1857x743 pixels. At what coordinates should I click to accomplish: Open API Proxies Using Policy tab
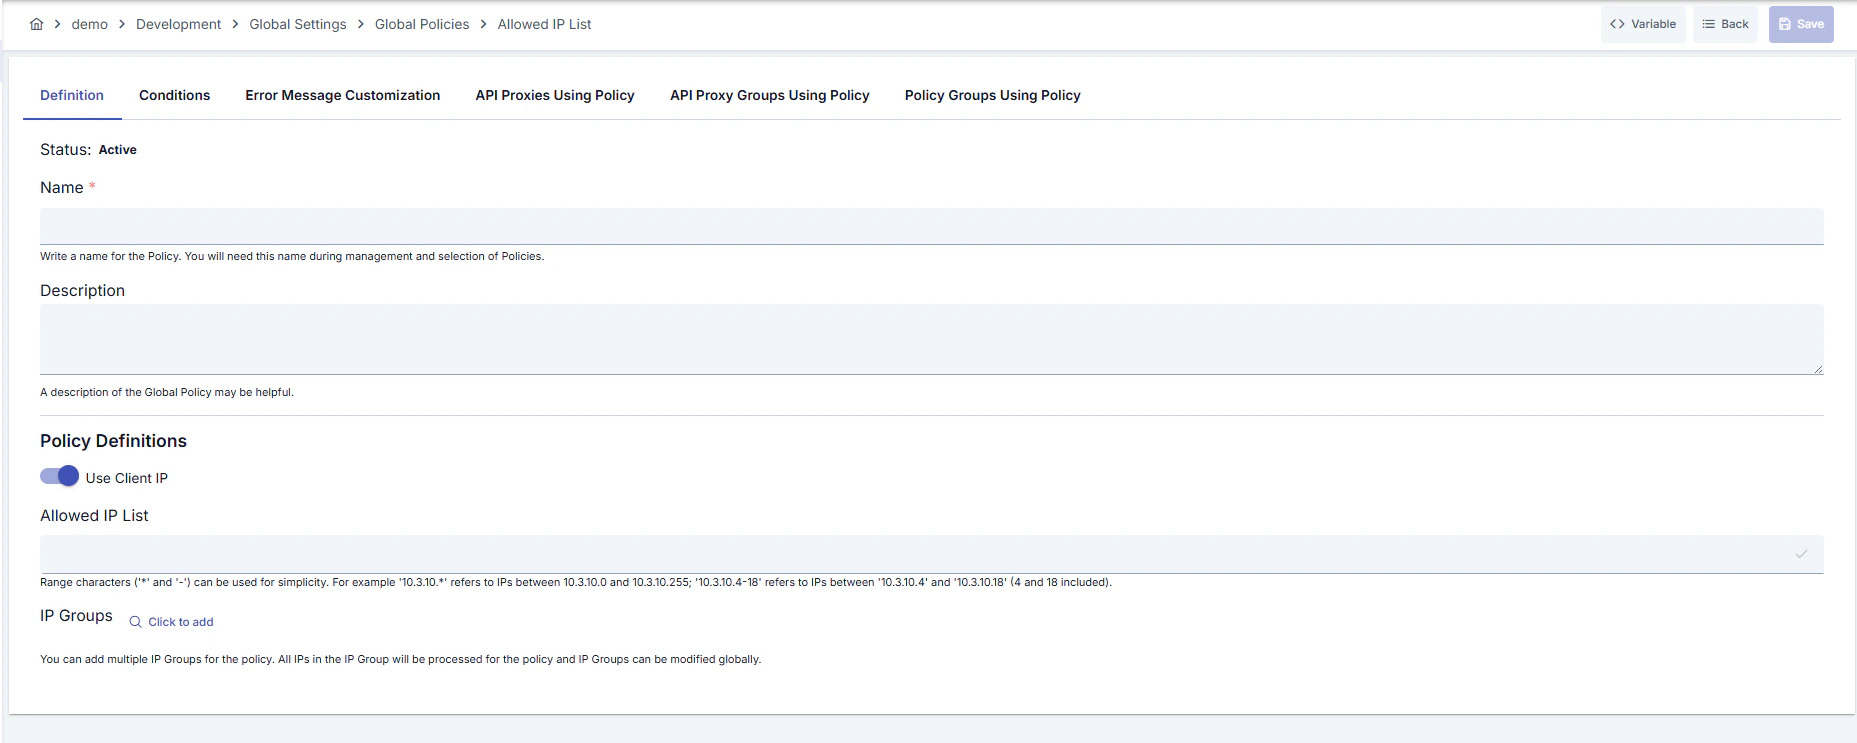pyautogui.click(x=555, y=95)
